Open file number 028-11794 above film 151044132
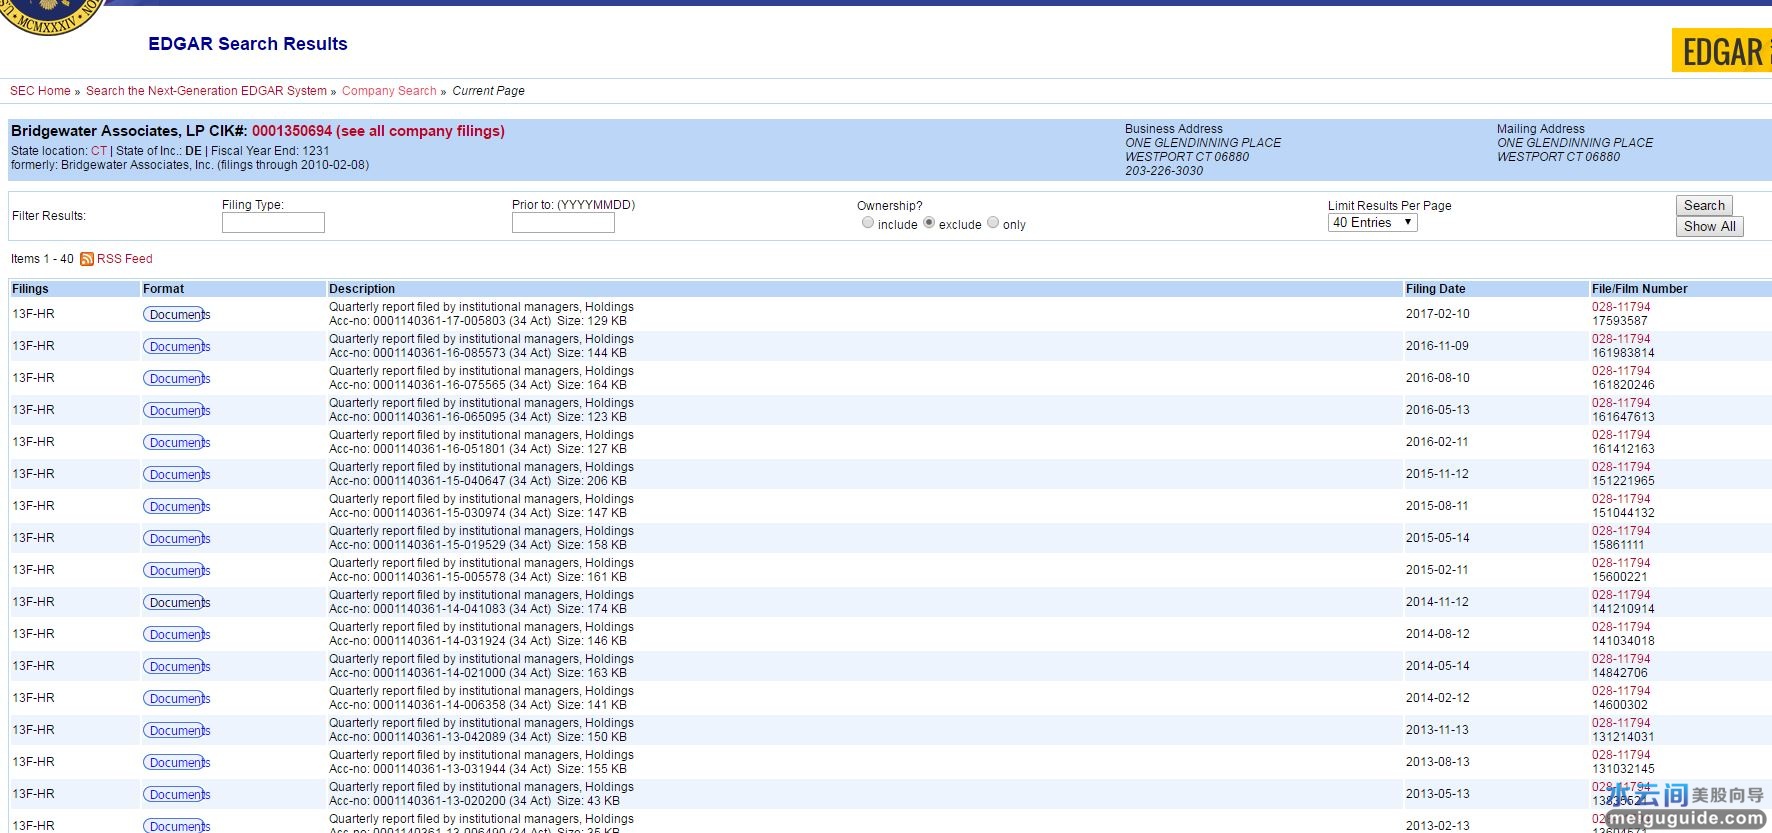Screen dimensions: 1772x833 pyautogui.click(x=1621, y=499)
